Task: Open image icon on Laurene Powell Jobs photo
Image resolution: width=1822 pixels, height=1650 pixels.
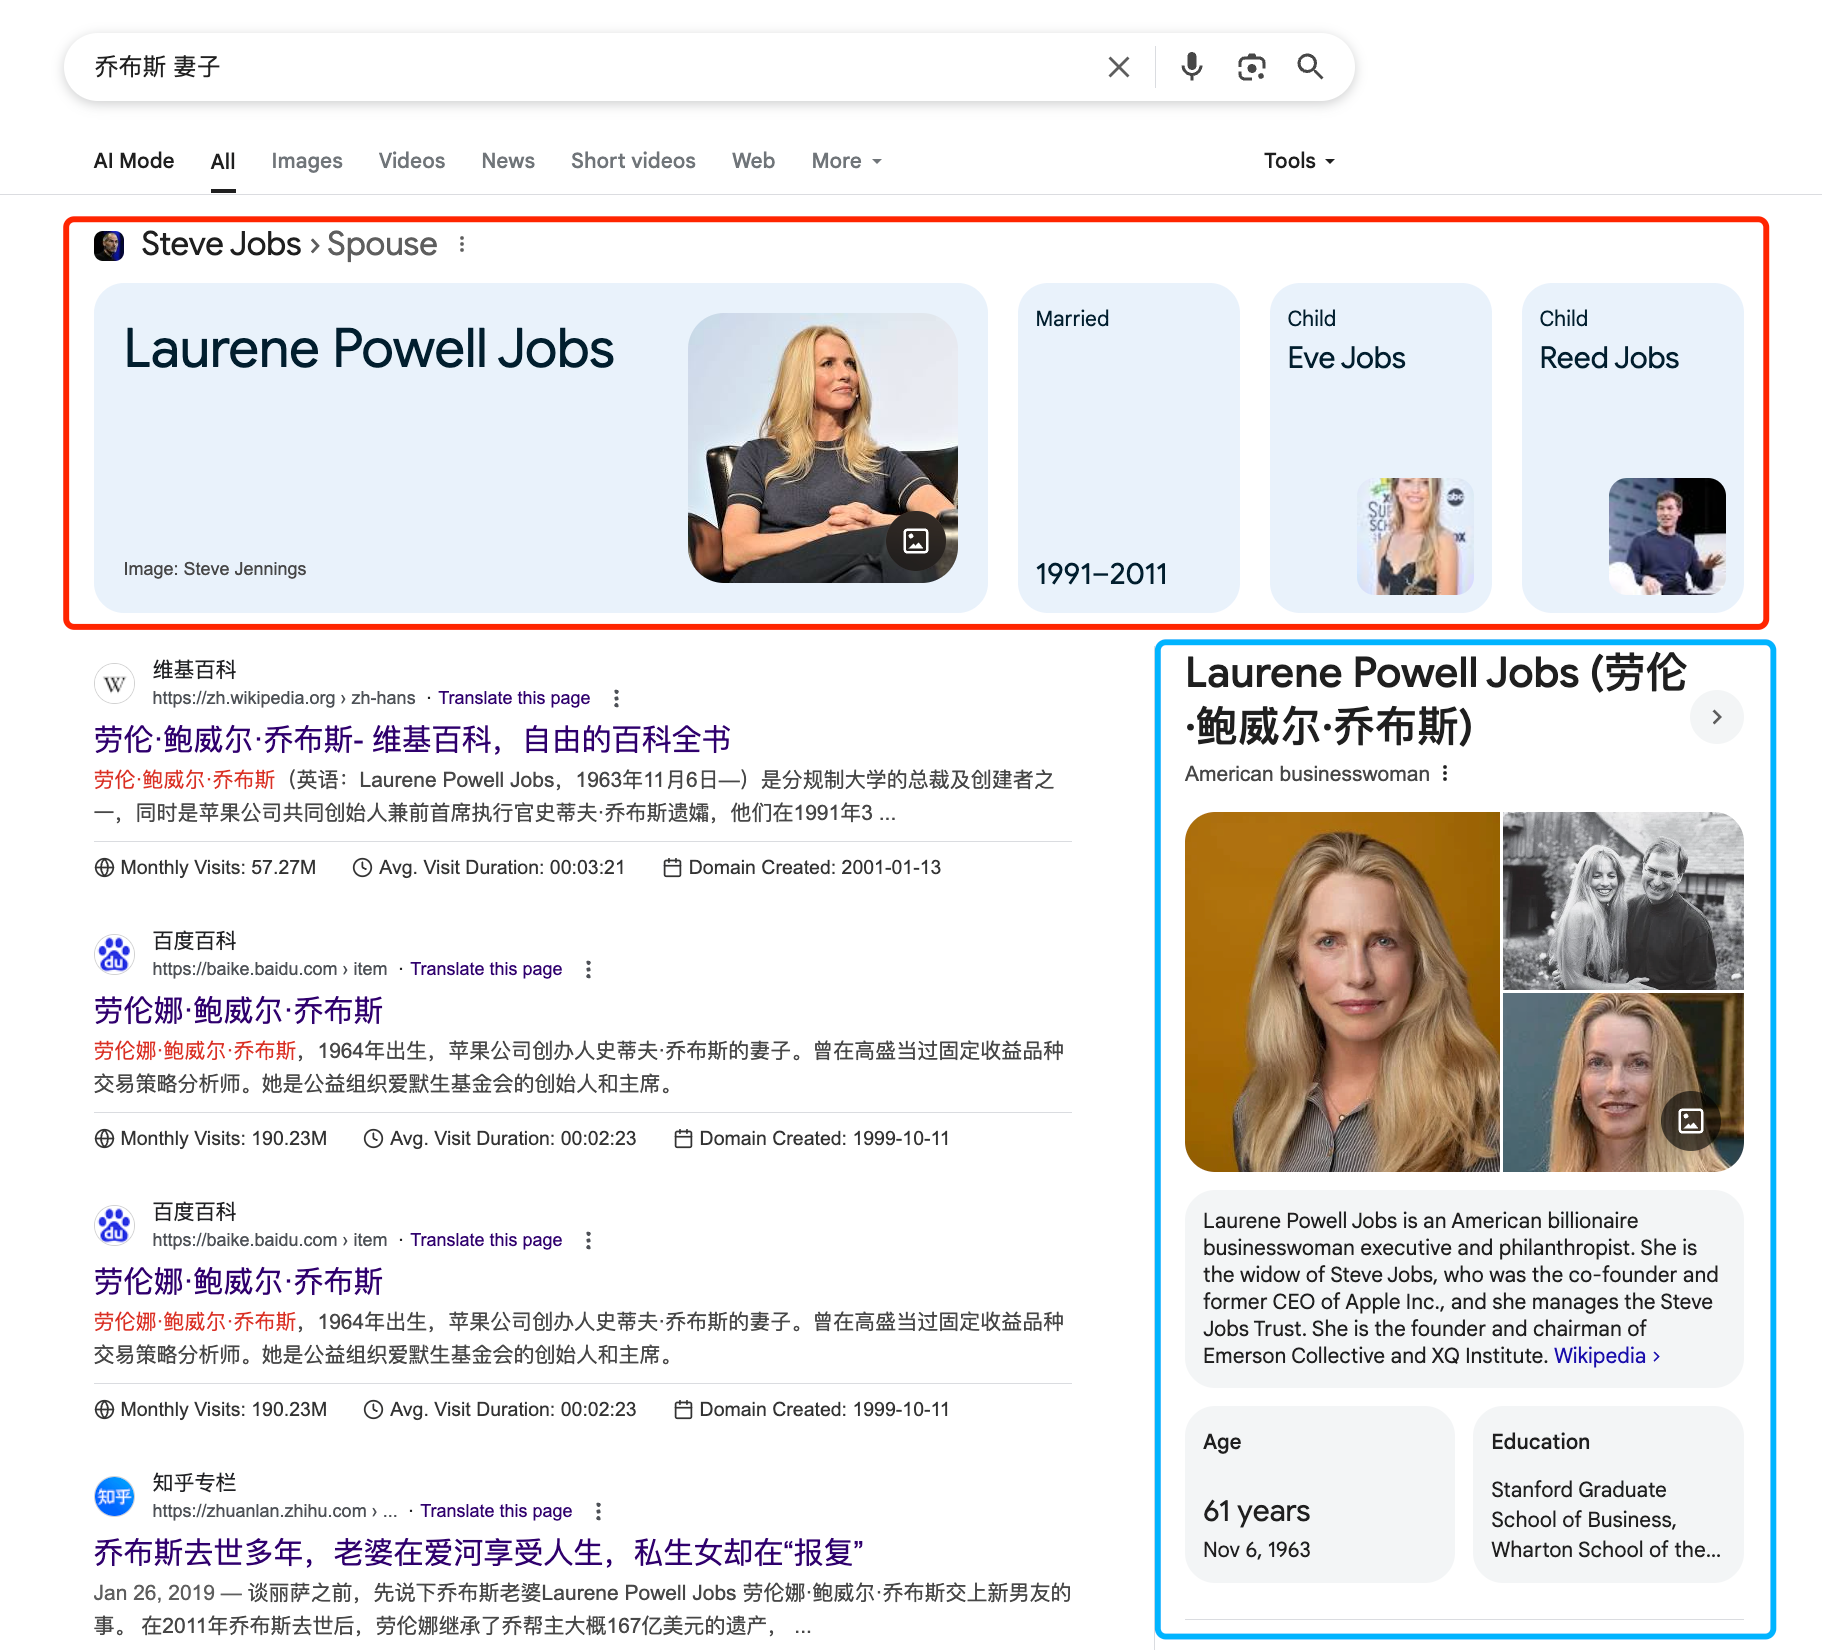Action: coord(916,541)
